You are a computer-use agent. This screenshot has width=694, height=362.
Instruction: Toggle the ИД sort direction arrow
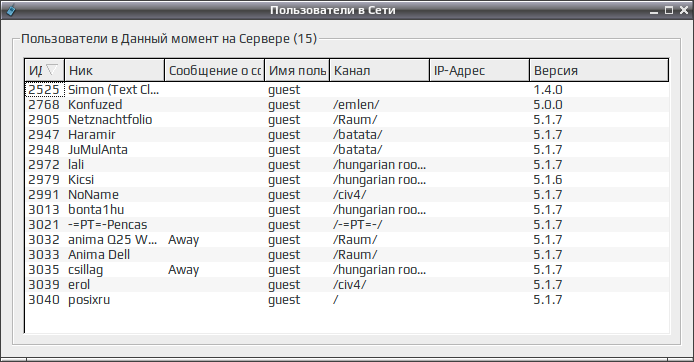52,70
